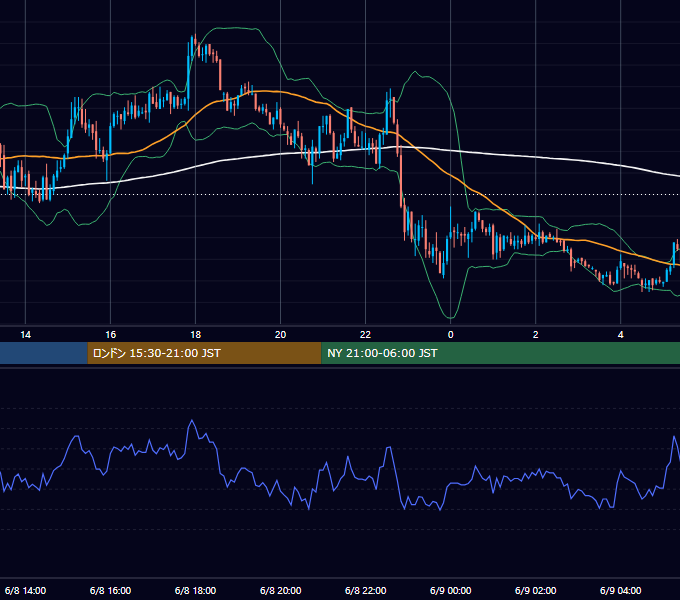Click the hour label 14 on the price chart axis
Screen dimensions: 680x600
(26, 335)
